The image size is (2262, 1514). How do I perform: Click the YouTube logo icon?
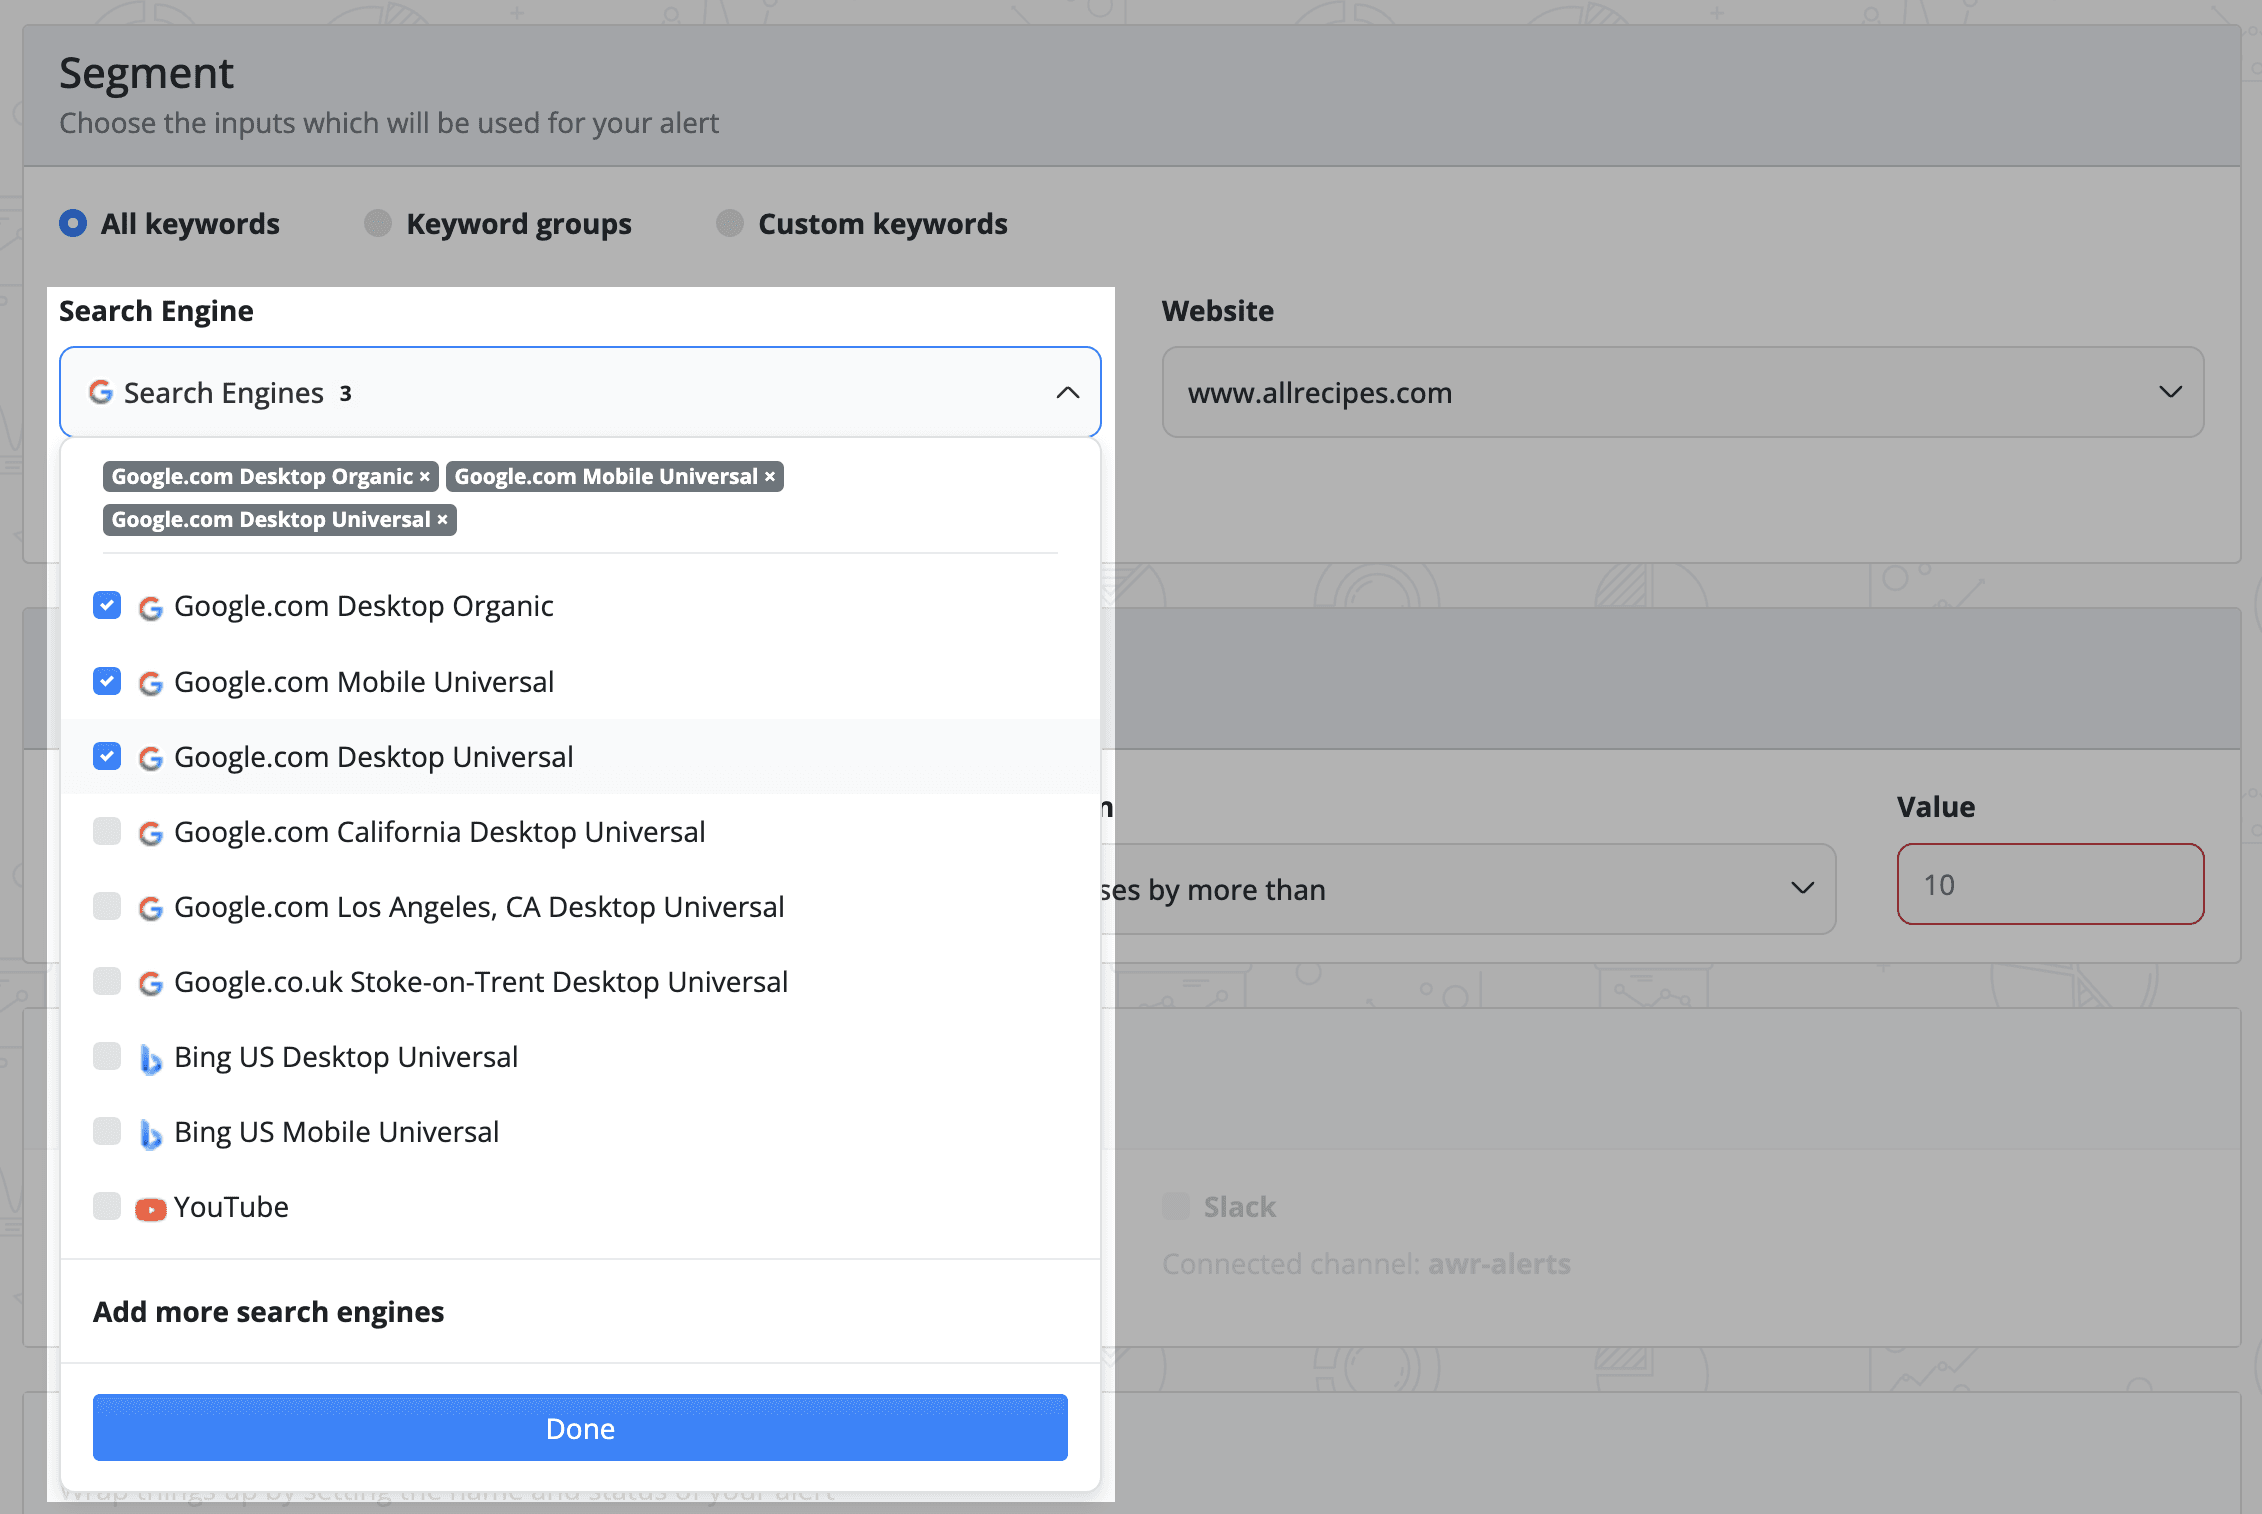151,1210
